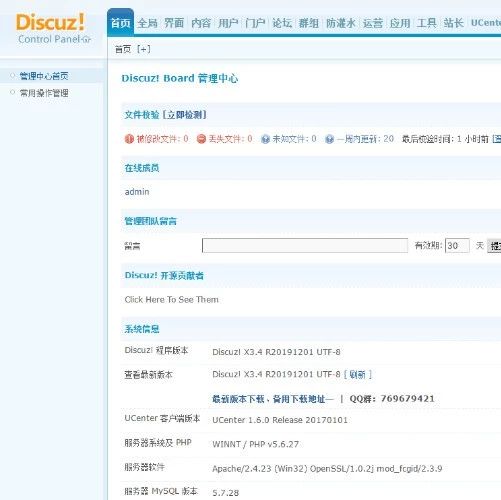Click the 系统信息 section header
Image resolution: width=501 pixels, height=500 pixels.
click(142, 329)
